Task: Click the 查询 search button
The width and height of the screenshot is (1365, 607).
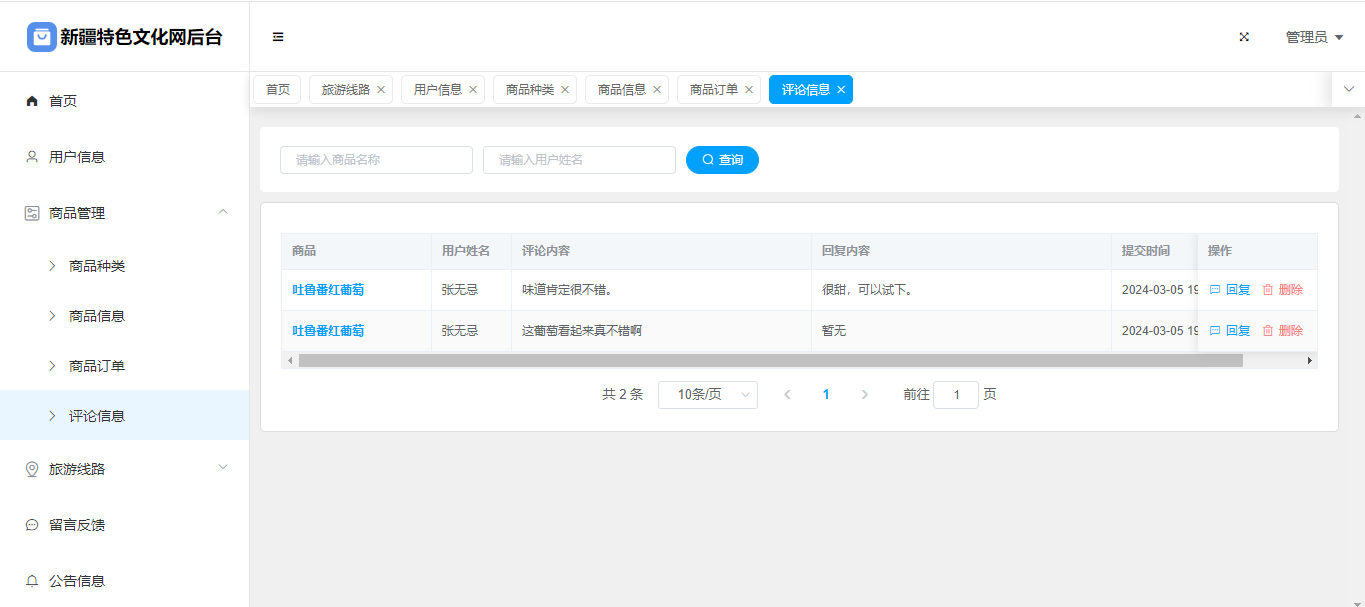Action: coord(722,160)
